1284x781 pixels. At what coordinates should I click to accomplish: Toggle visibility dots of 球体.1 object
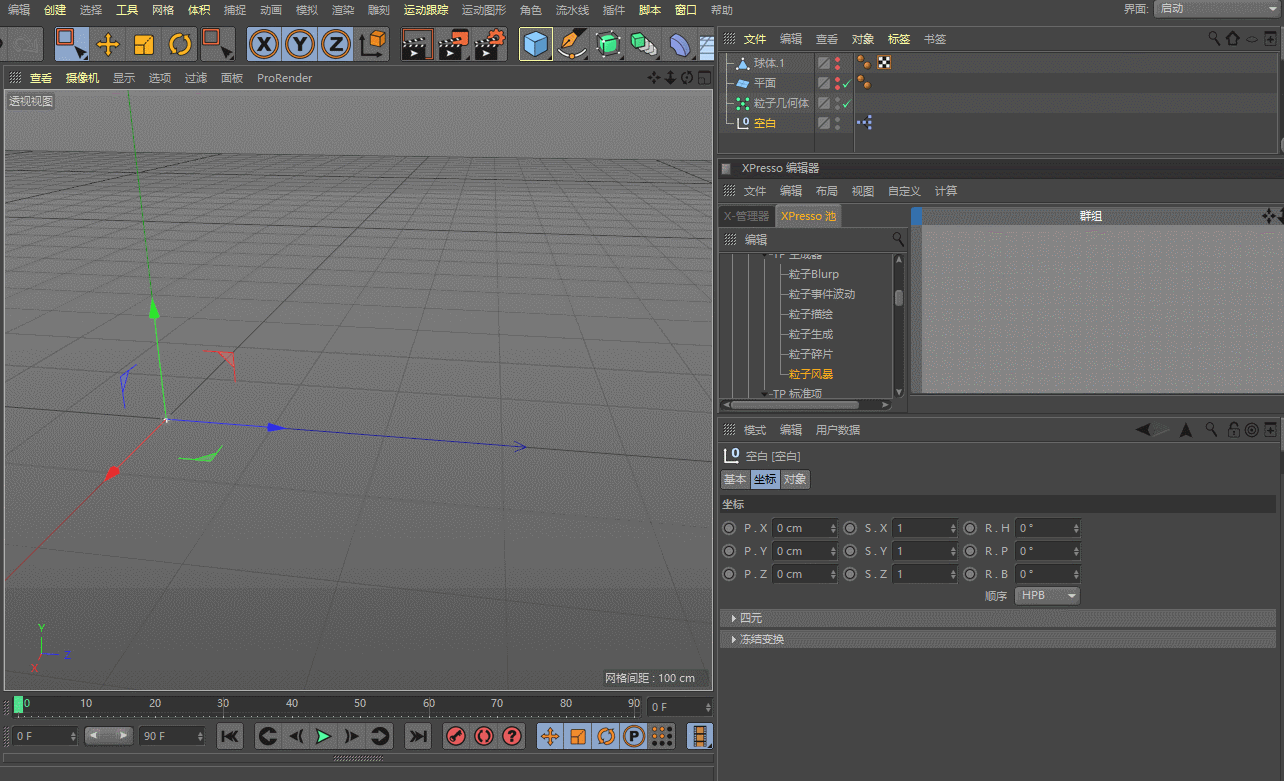tap(837, 63)
